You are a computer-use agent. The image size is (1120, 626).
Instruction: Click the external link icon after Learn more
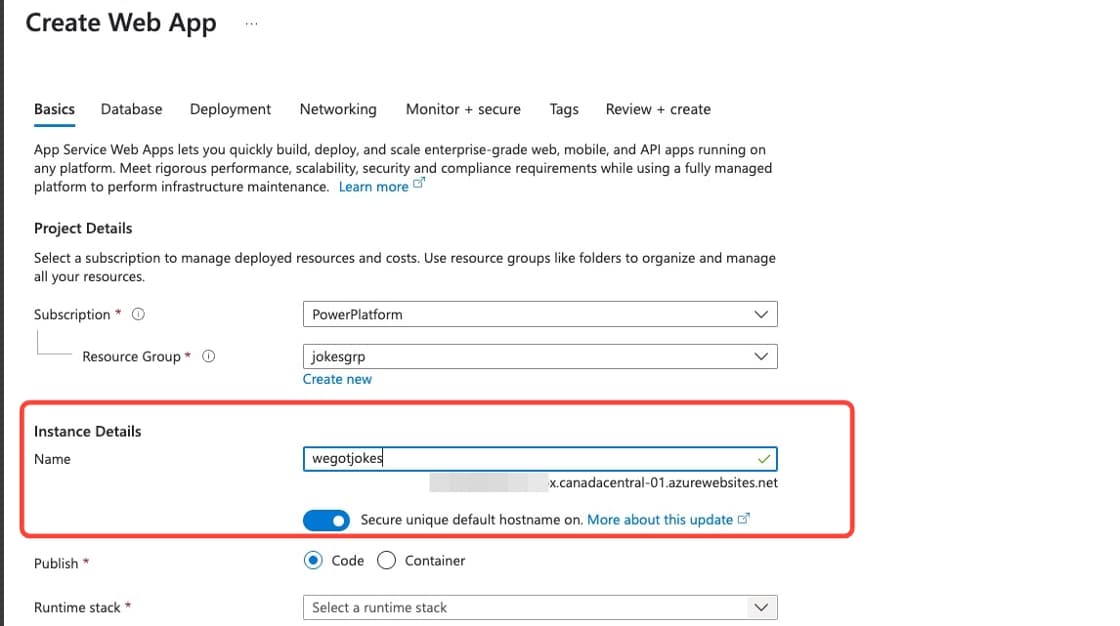click(419, 184)
